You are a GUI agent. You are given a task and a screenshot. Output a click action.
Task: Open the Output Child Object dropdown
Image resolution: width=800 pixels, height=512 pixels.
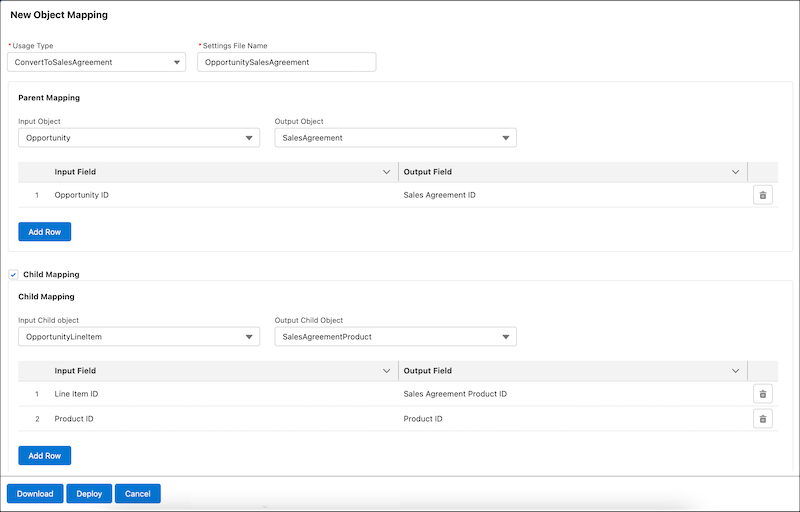click(395, 337)
